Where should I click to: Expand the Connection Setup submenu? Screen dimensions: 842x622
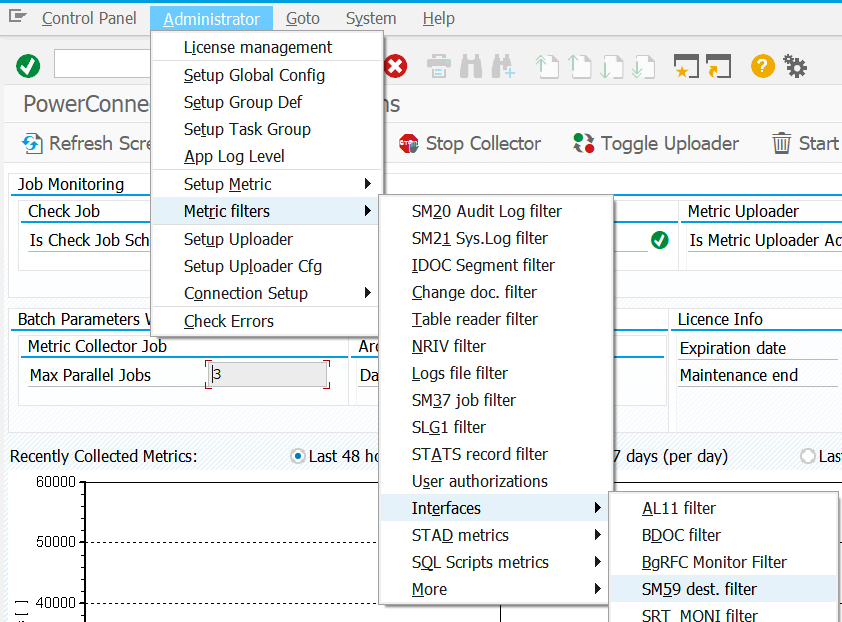267,293
